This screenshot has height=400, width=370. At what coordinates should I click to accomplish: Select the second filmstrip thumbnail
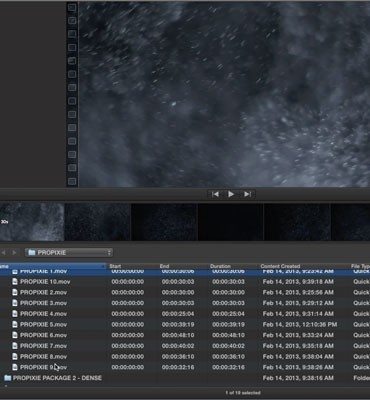pos(97,222)
